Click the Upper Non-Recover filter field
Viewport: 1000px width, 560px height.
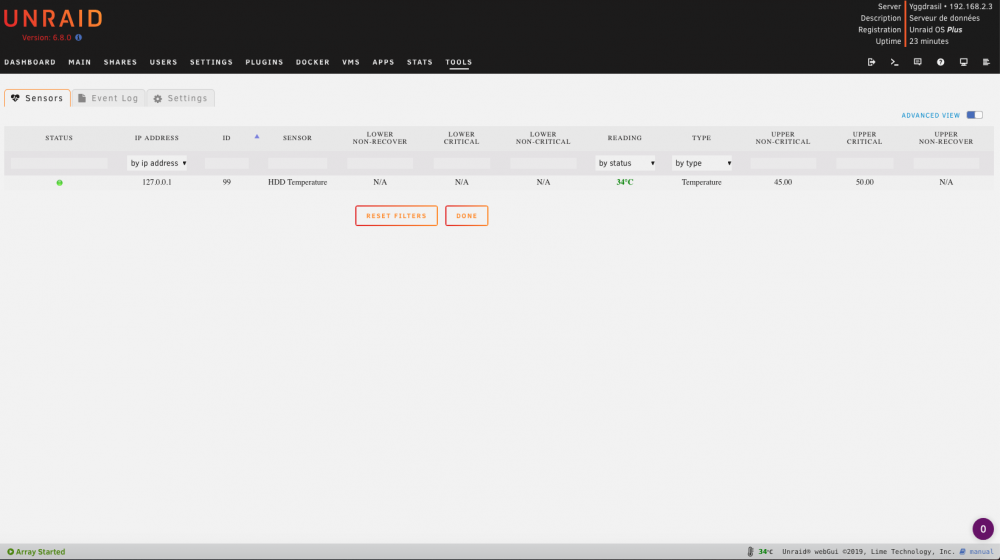pyautogui.click(x=946, y=163)
